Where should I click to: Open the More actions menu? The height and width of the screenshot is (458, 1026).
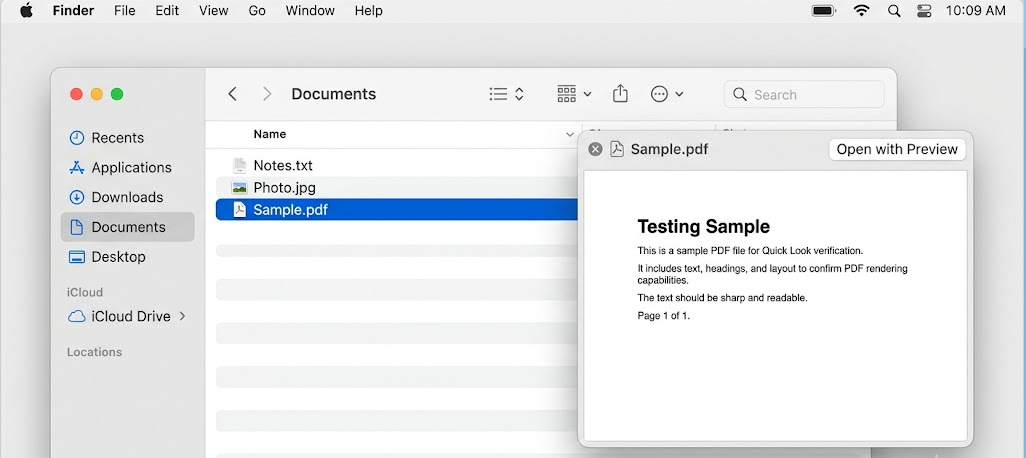[667, 94]
